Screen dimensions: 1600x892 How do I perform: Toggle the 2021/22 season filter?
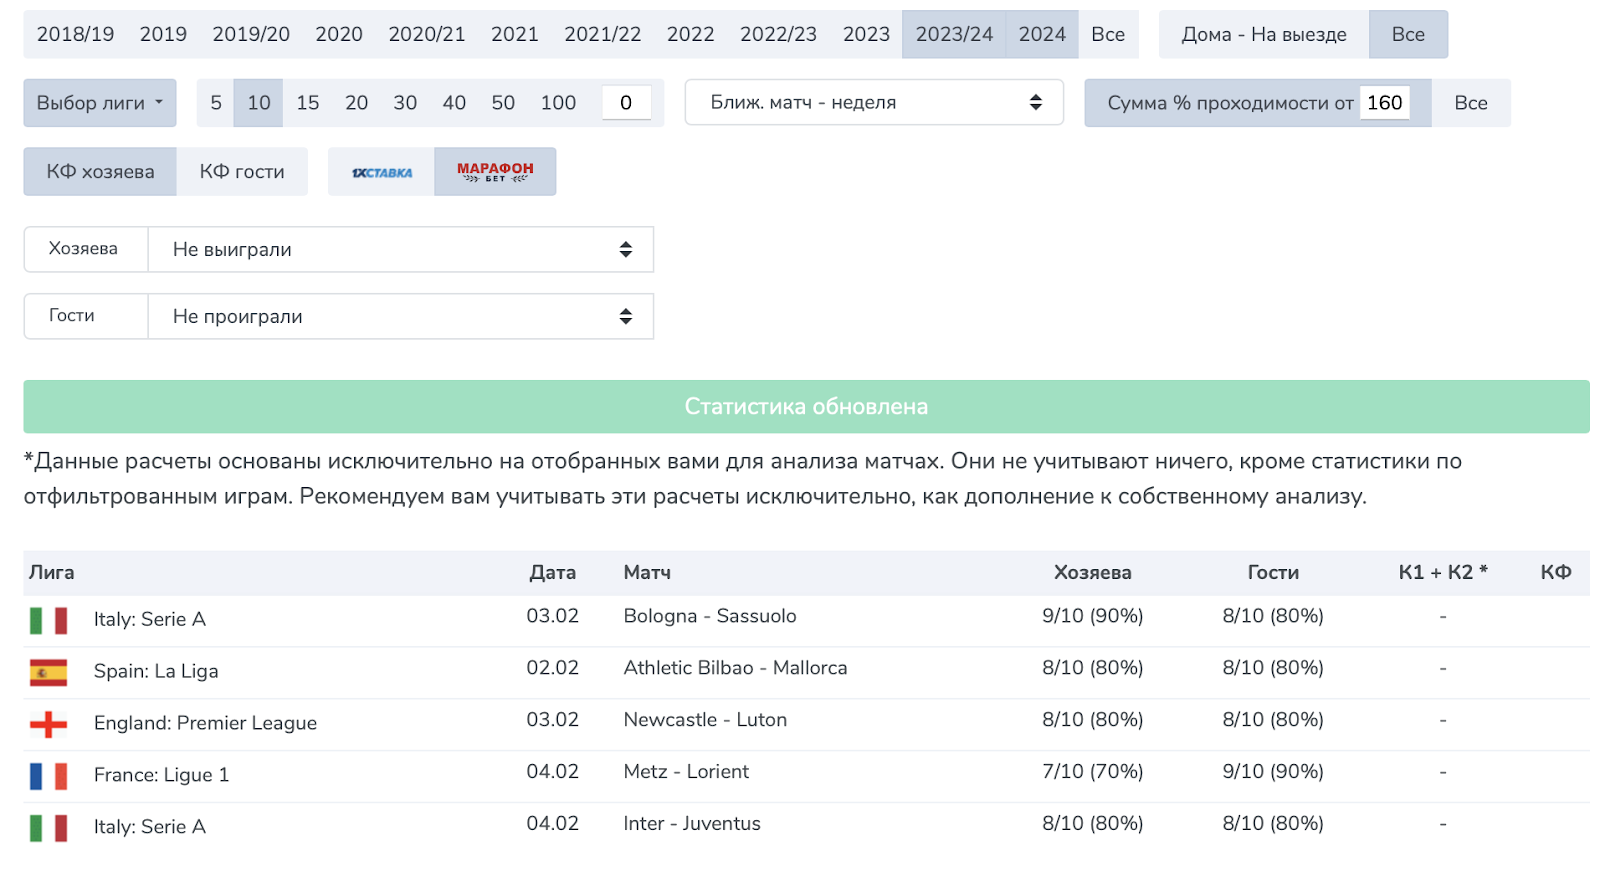coord(603,34)
